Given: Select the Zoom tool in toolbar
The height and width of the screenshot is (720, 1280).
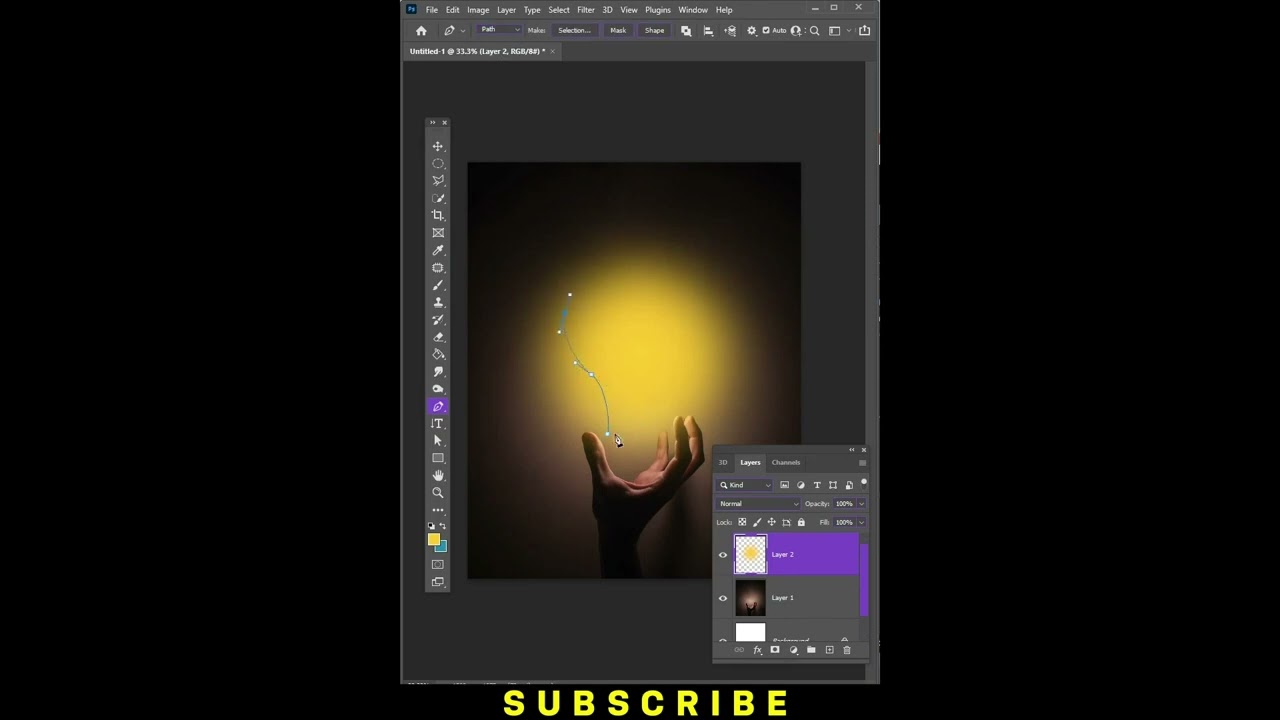Looking at the screenshot, I should coord(437,493).
